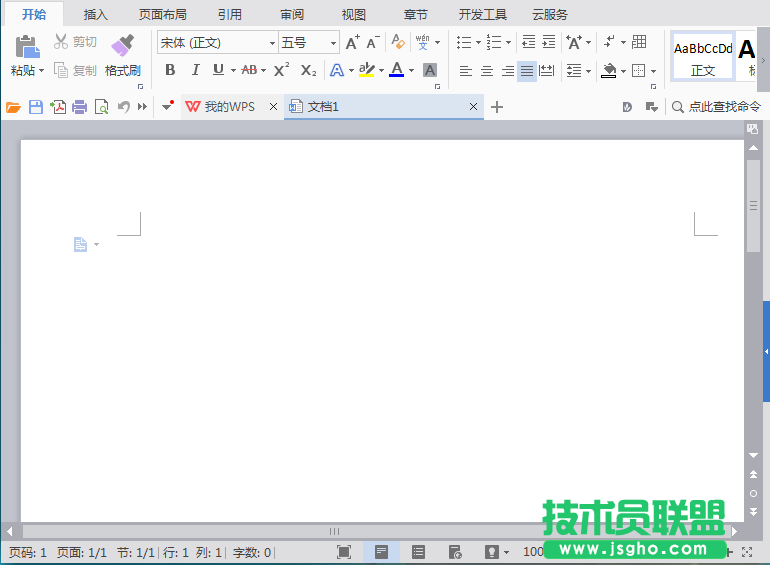Image resolution: width=770 pixels, height=565 pixels.
Task: Expand numbered list dropdown arrow
Action: point(508,42)
